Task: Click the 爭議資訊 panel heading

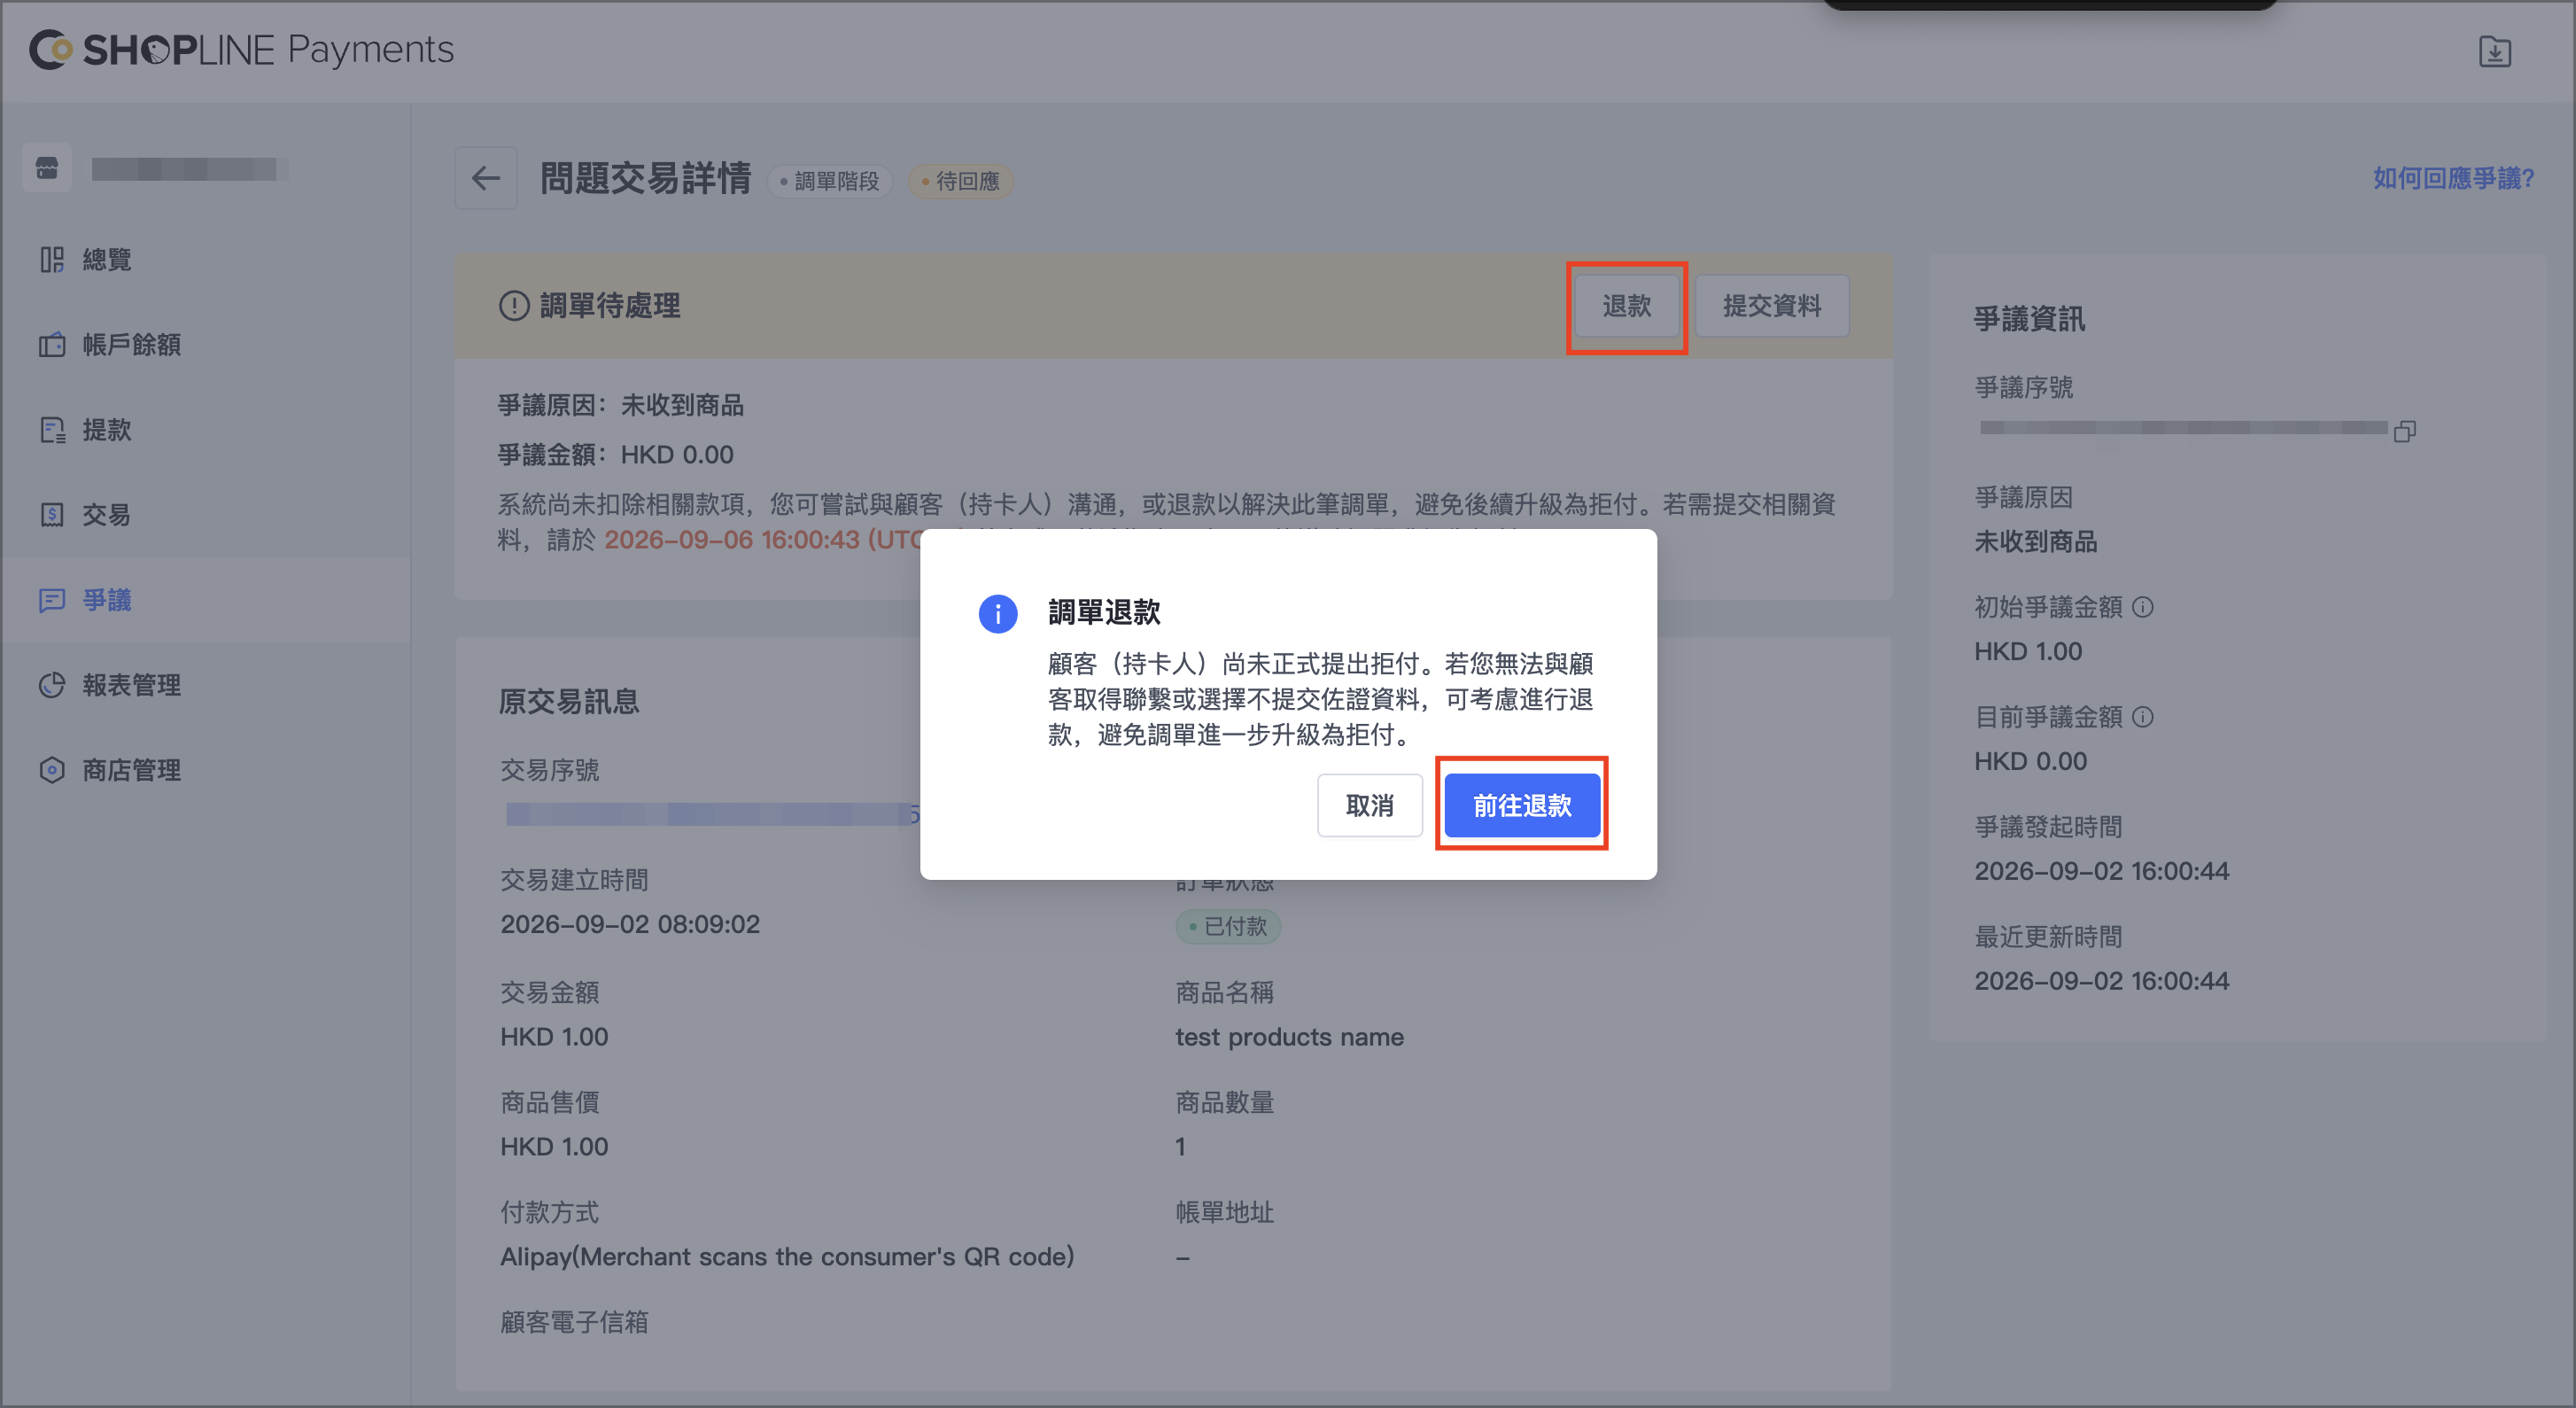Action: coord(2029,319)
